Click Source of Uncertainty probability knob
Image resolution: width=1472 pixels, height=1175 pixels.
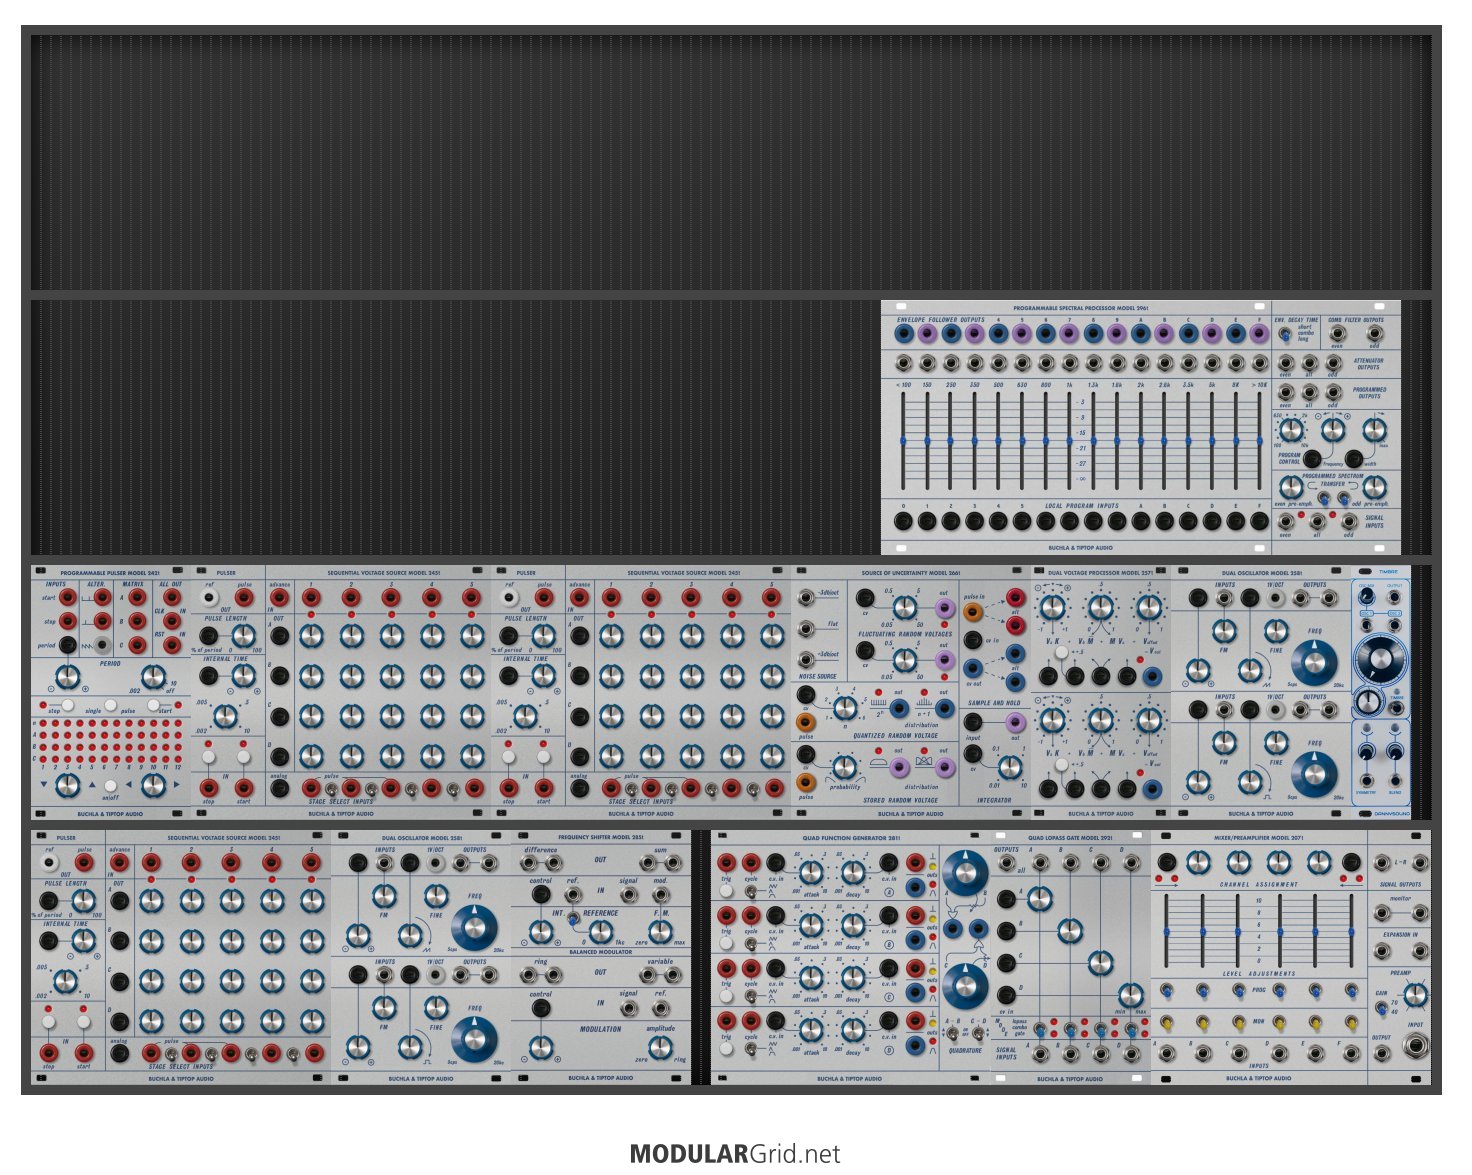(845, 767)
